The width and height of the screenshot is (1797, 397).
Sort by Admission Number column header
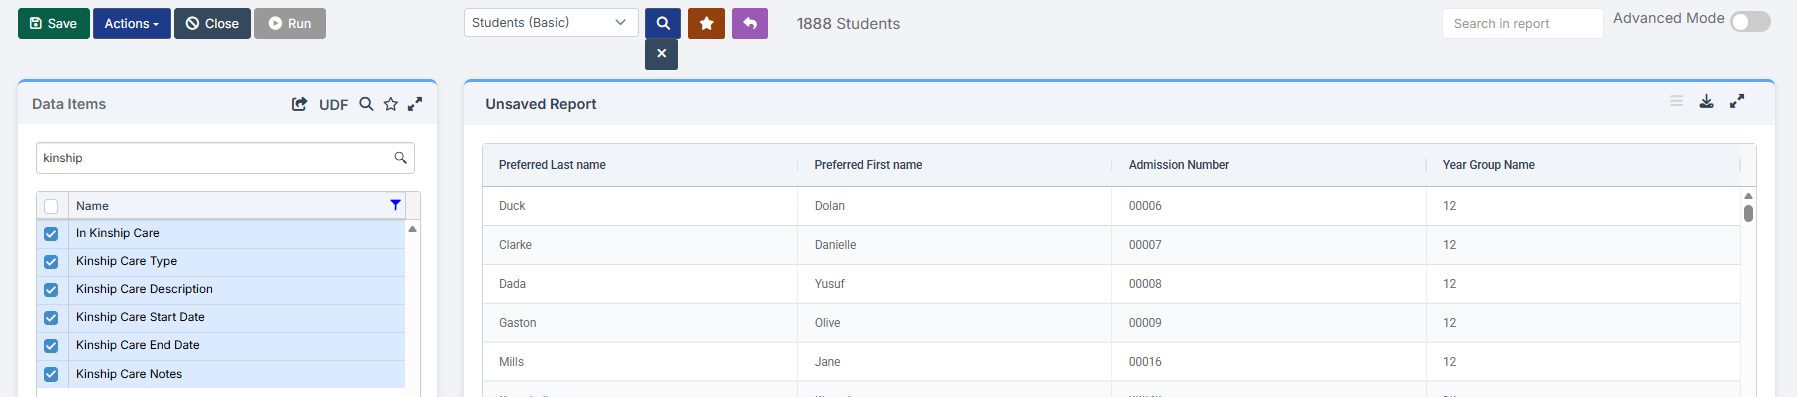click(1179, 165)
